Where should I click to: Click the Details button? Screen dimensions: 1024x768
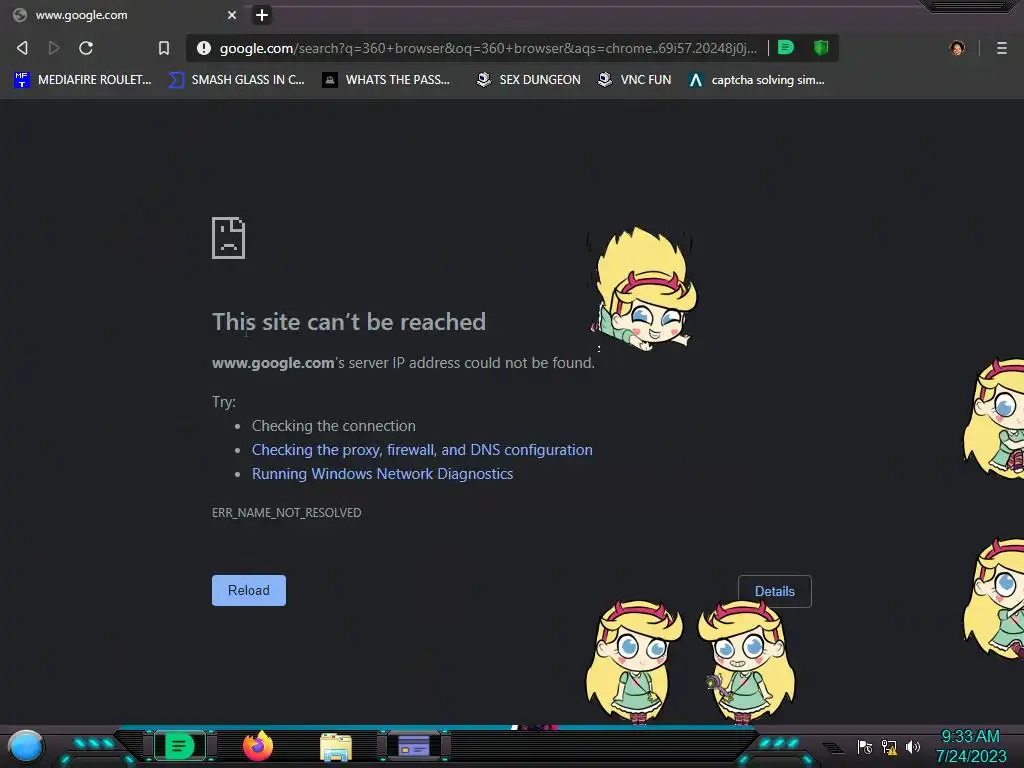tap(775, 591)
